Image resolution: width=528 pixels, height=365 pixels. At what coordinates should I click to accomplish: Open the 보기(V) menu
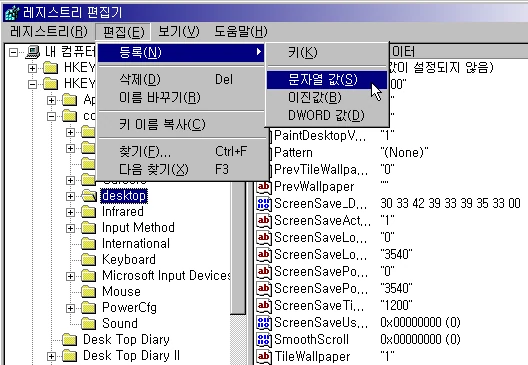click(179, 32)
